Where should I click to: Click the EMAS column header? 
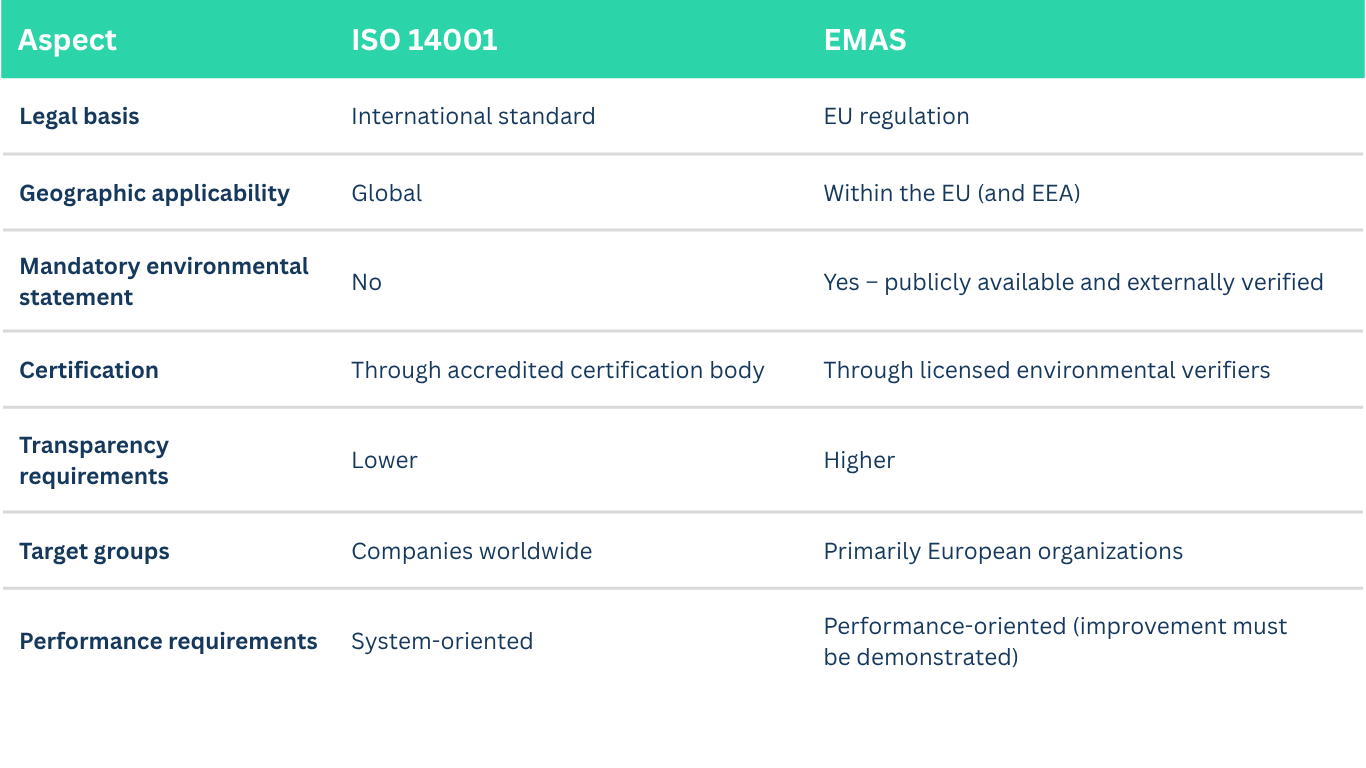(x=865, y=40)
